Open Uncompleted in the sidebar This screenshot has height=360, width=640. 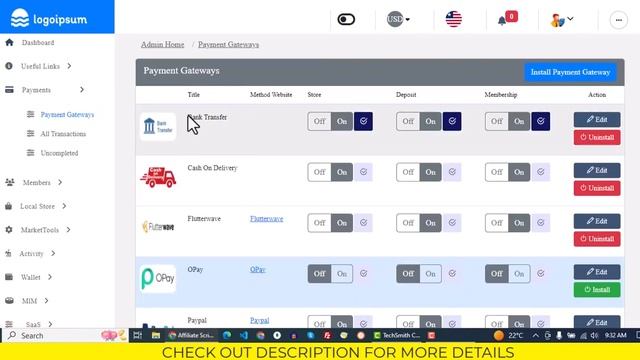59,153
